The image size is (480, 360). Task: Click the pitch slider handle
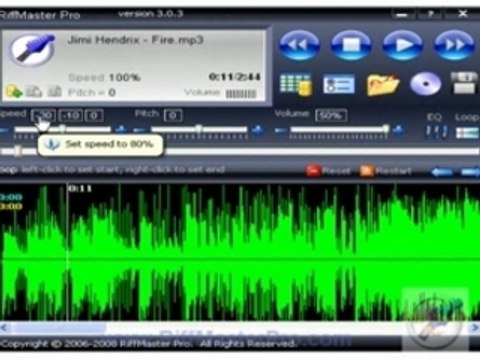coord(199,129)
